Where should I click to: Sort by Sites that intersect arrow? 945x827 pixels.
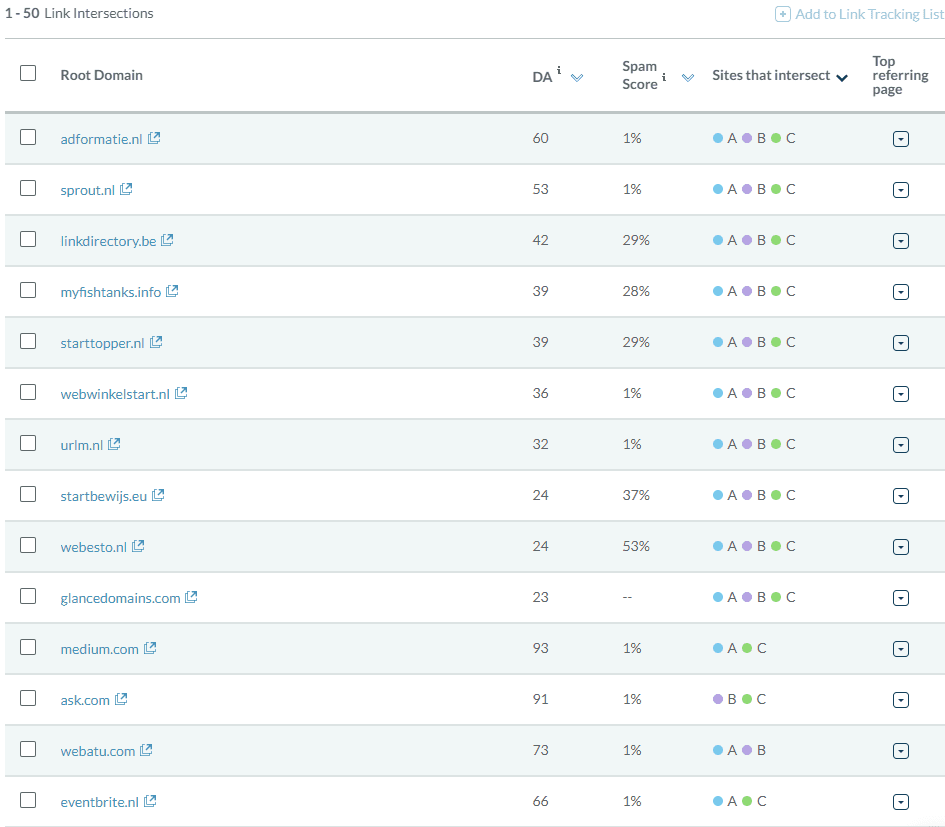pos(842,78)
